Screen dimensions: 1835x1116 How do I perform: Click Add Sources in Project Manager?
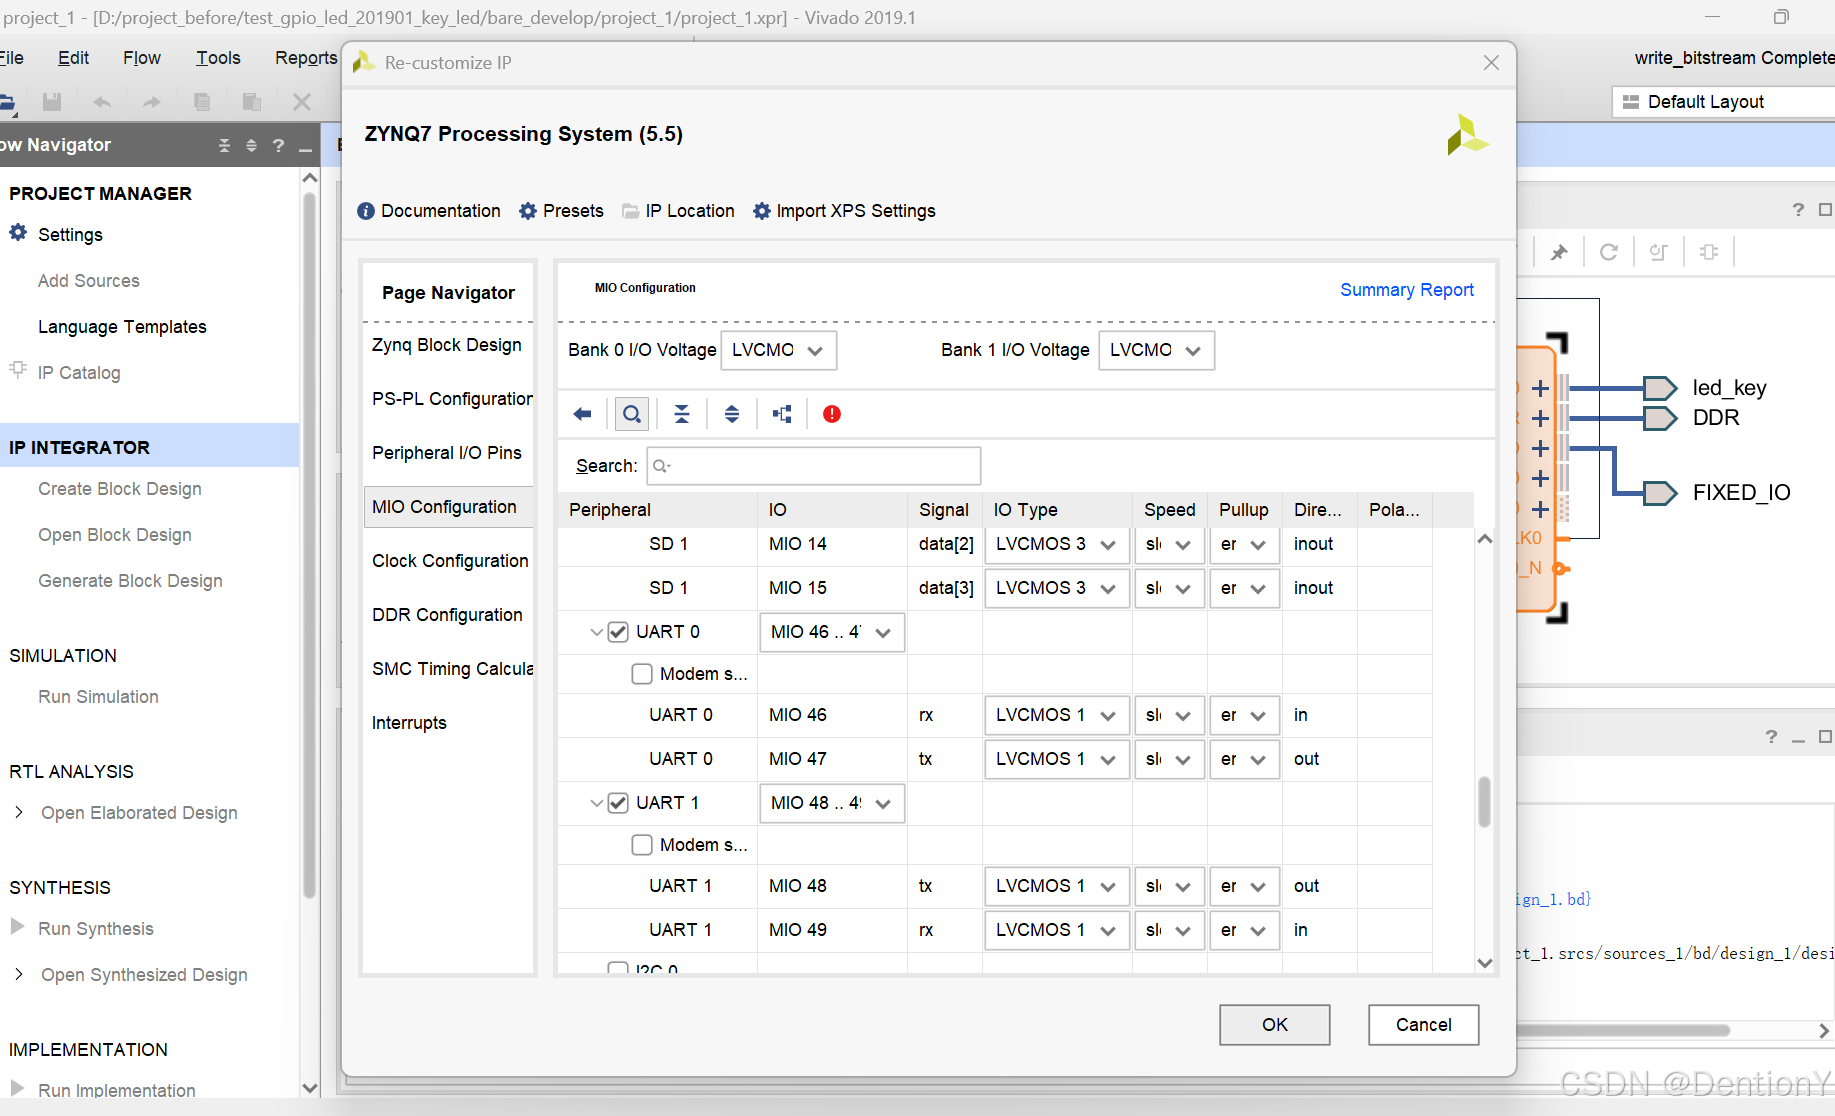coord(89,281)
